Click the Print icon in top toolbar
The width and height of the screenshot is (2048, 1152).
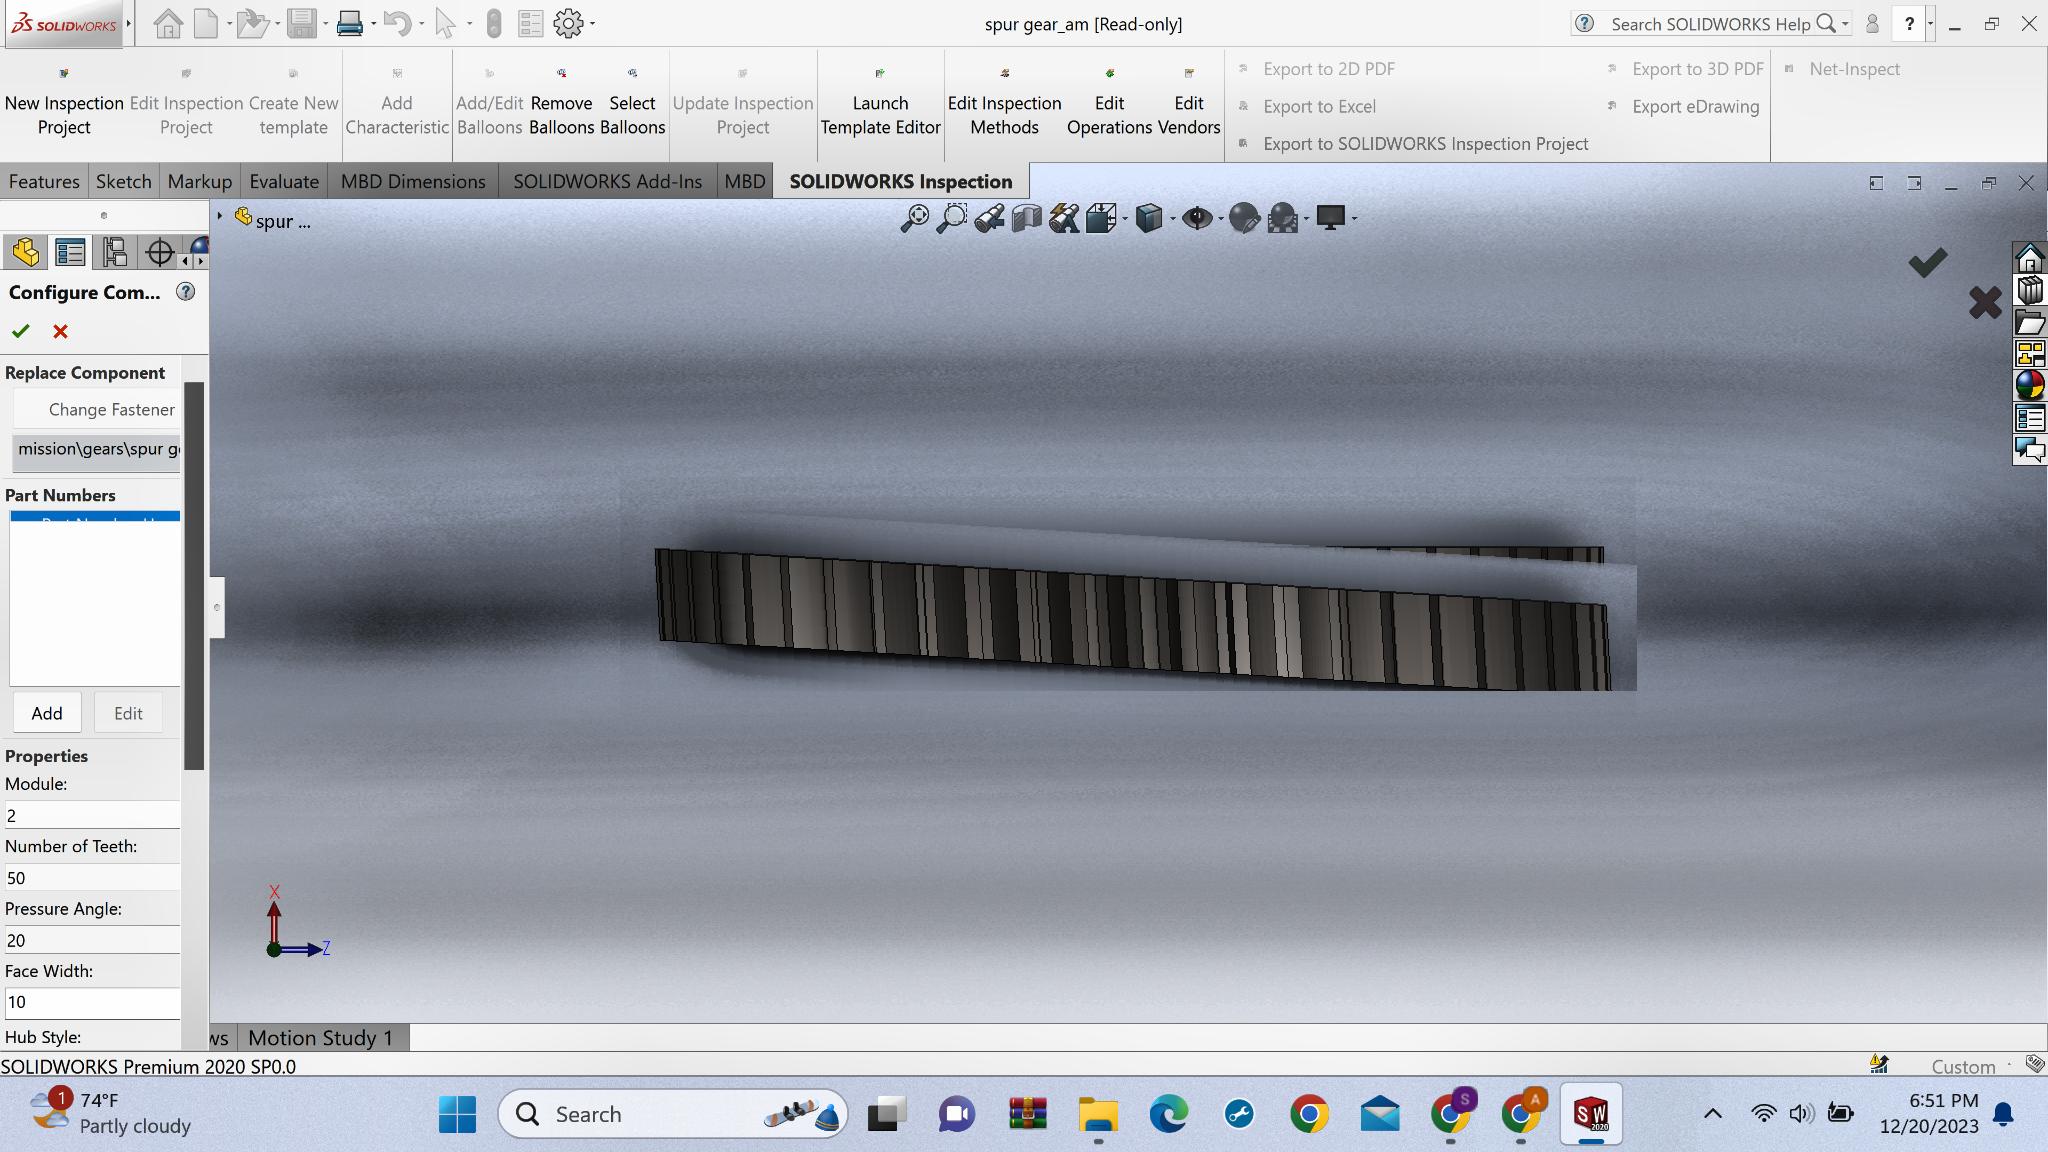[350, 23]
